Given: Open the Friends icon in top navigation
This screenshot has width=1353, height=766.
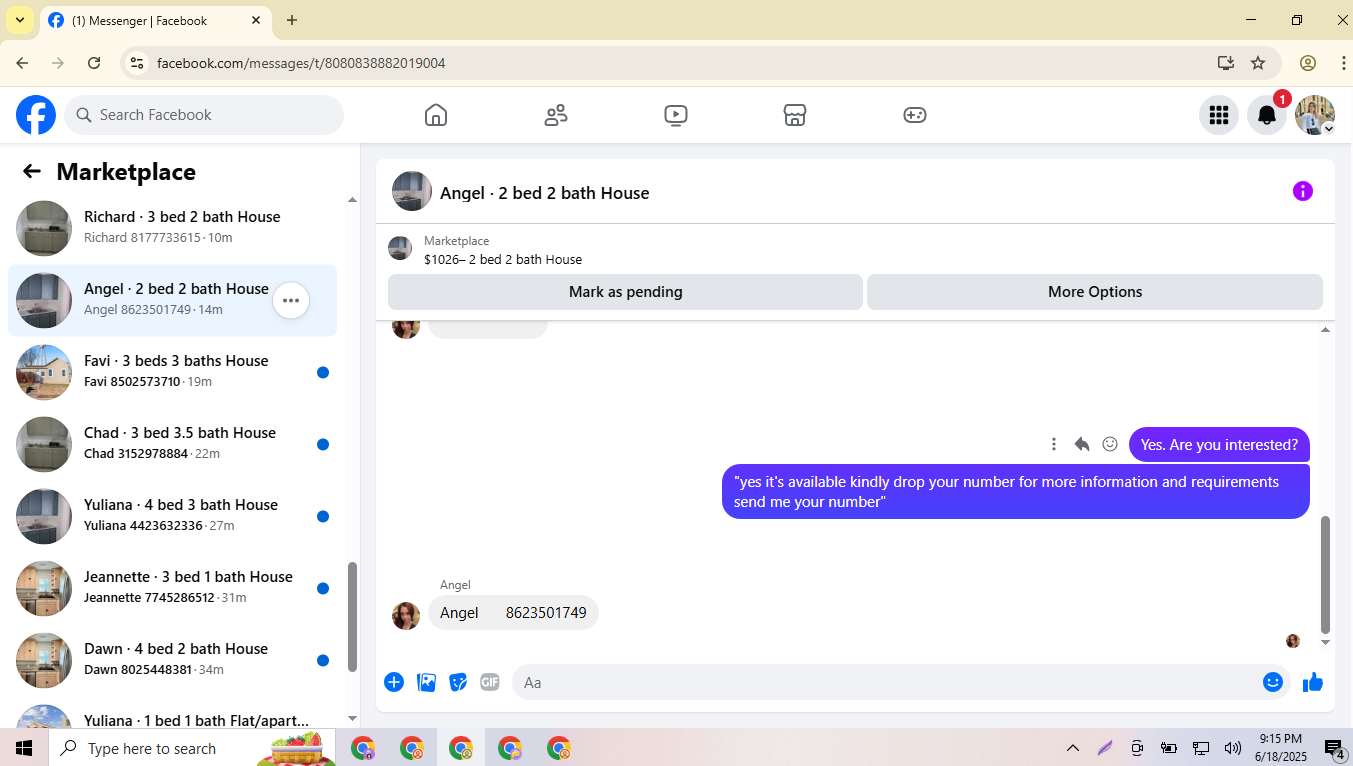Looking at the screenshot, I should [x=556, y=115].
